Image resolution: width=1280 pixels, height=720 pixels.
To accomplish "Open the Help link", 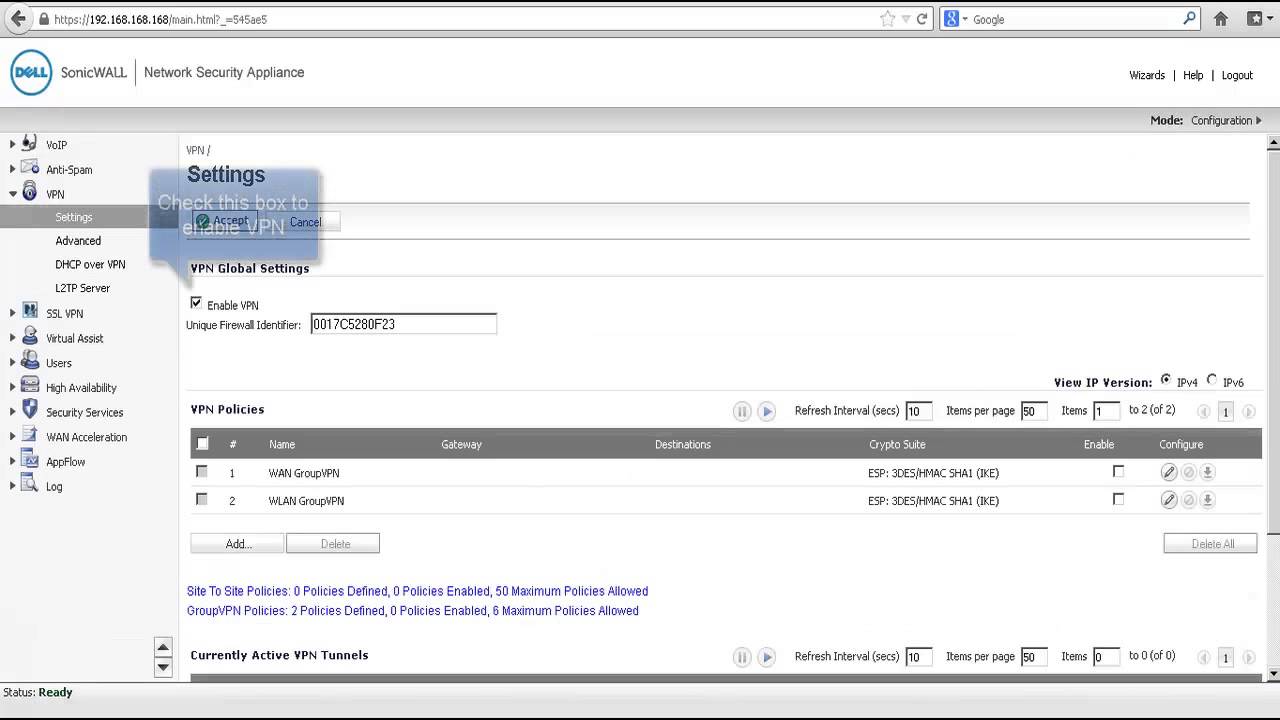I will tap(1193, 75).
